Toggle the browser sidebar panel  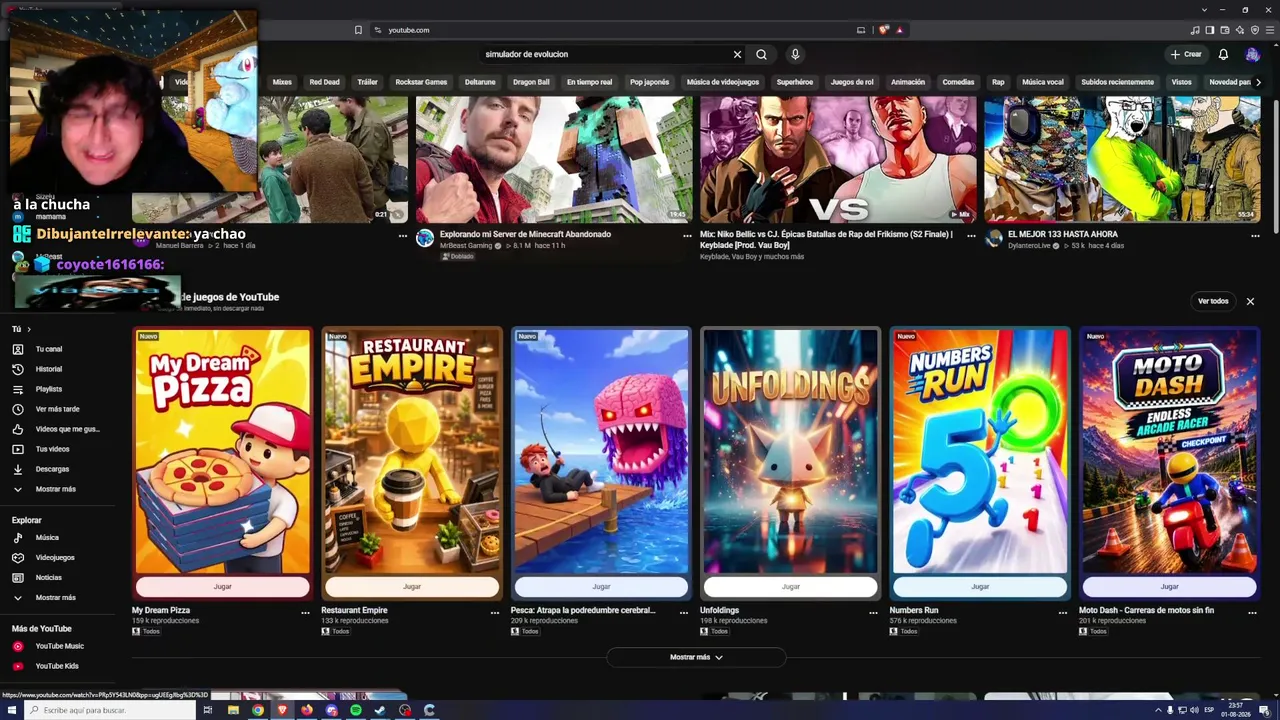click(x=1210, y=30)
